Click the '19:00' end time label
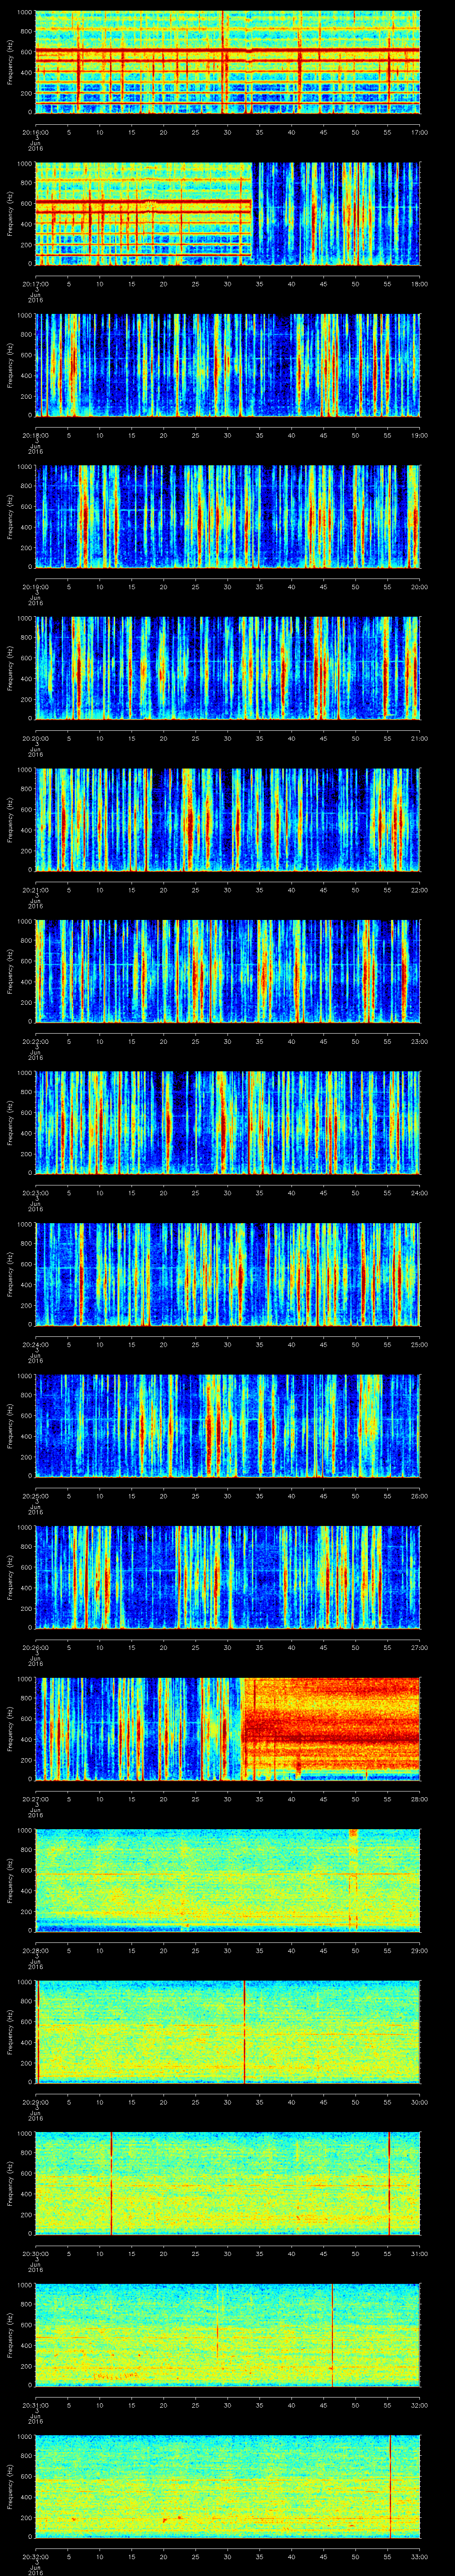This screenshot has width=455, height=2576. coord(419,435)
